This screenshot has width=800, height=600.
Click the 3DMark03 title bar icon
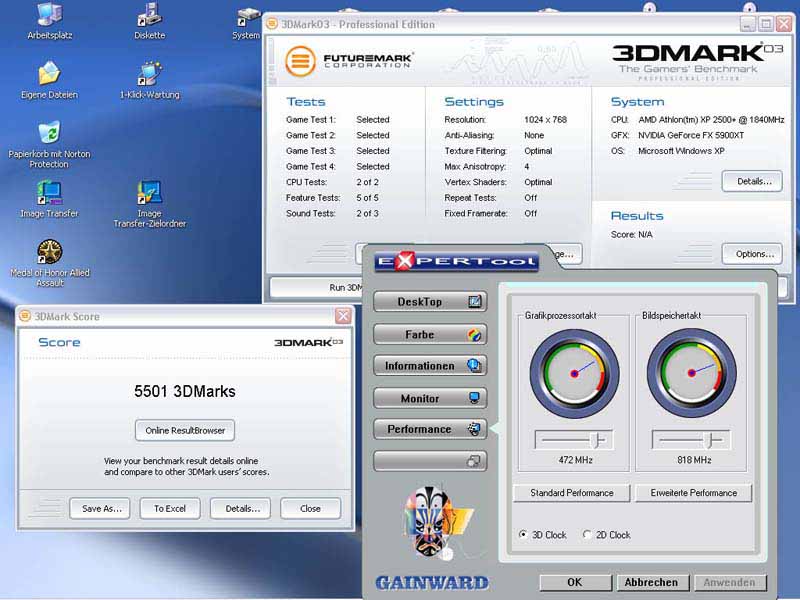coord(272,23)
